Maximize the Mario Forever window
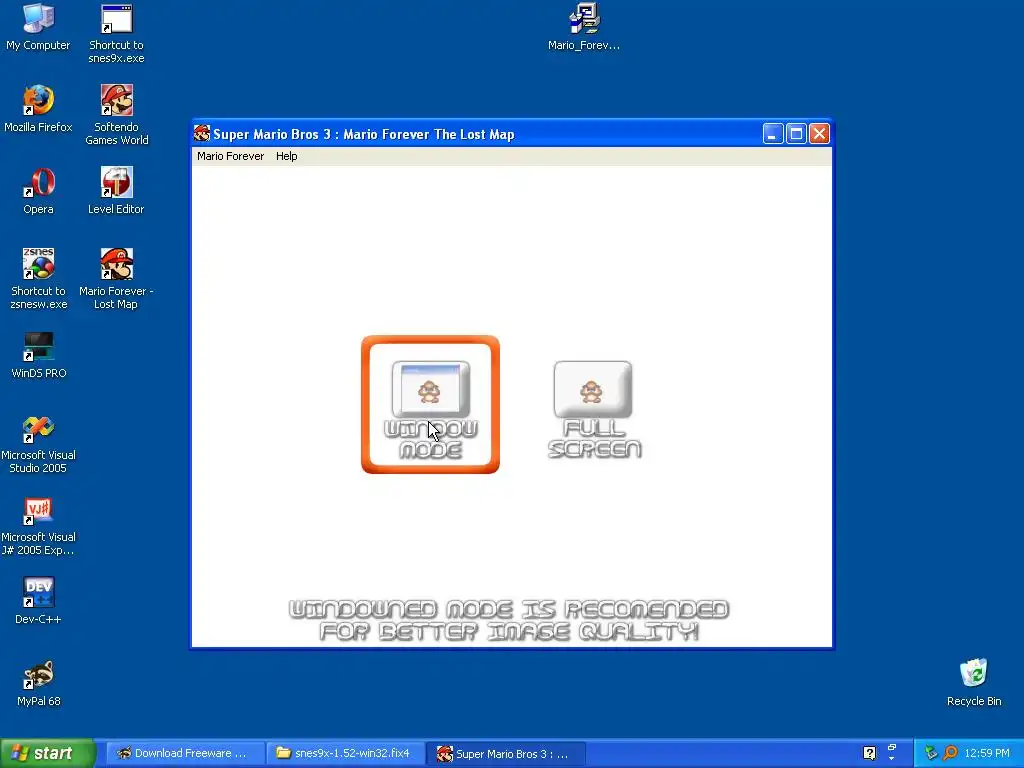The height and width of the screenshot is (768, 1024). [796, 134]
